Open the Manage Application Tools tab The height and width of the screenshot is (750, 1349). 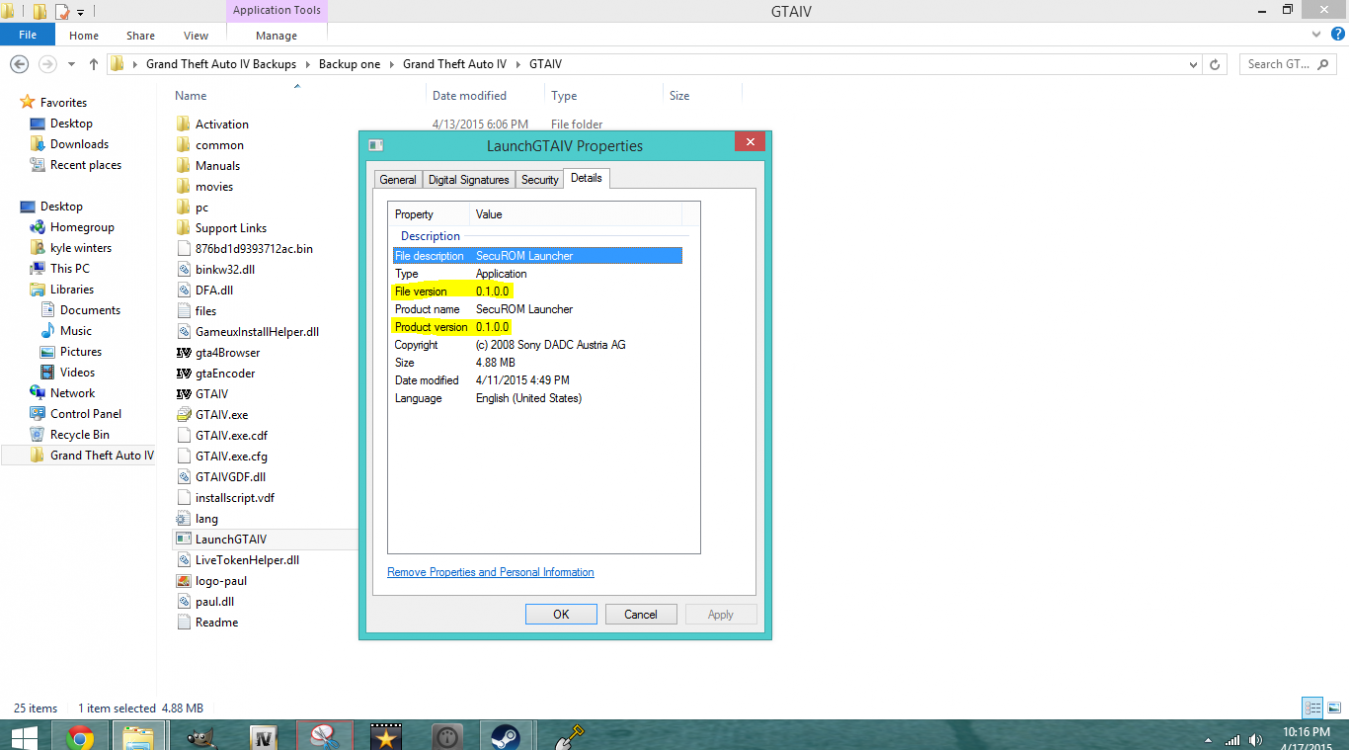[x=276, y=35]
